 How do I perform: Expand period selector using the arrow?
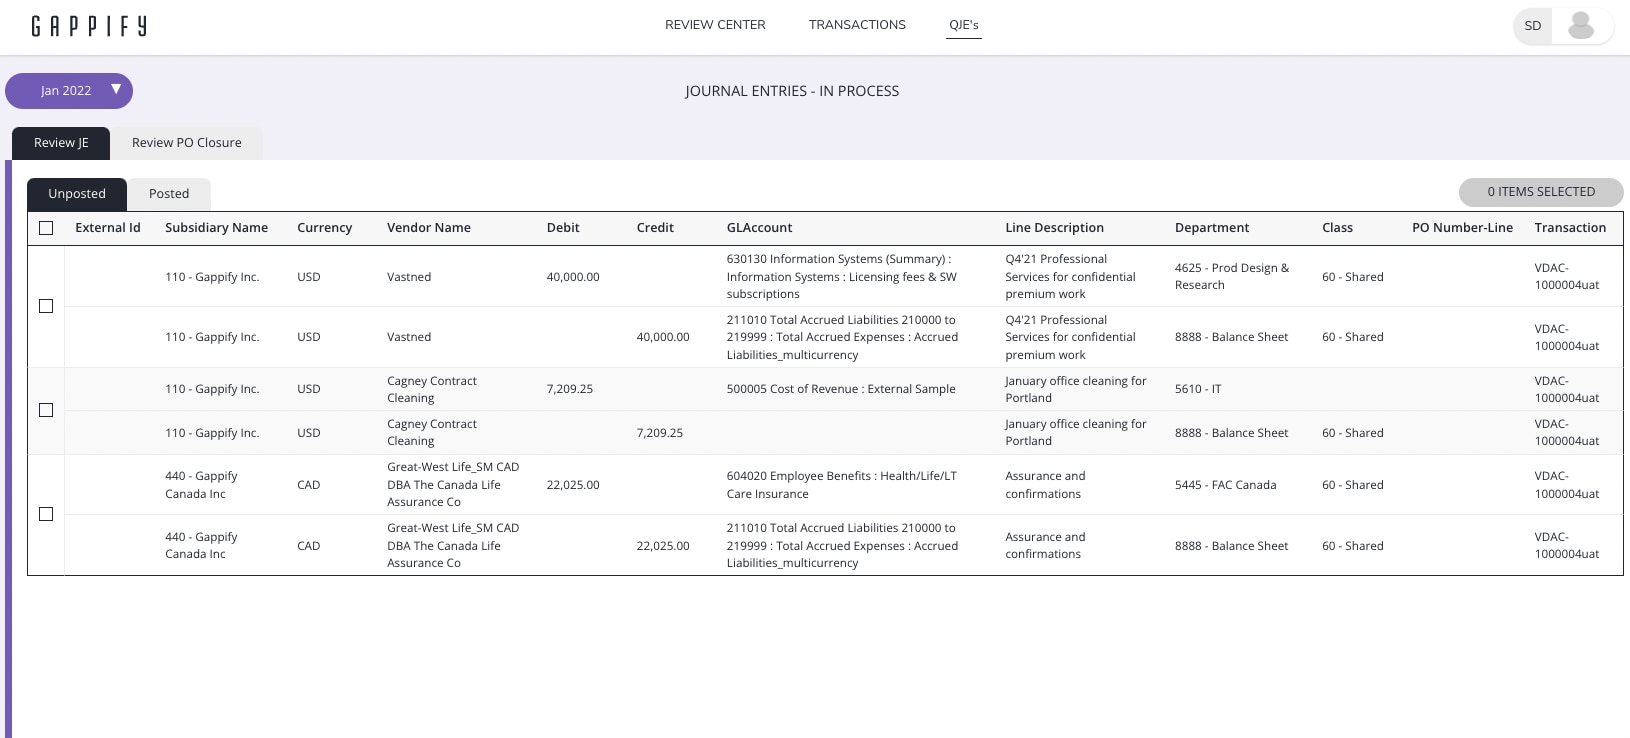116,90
